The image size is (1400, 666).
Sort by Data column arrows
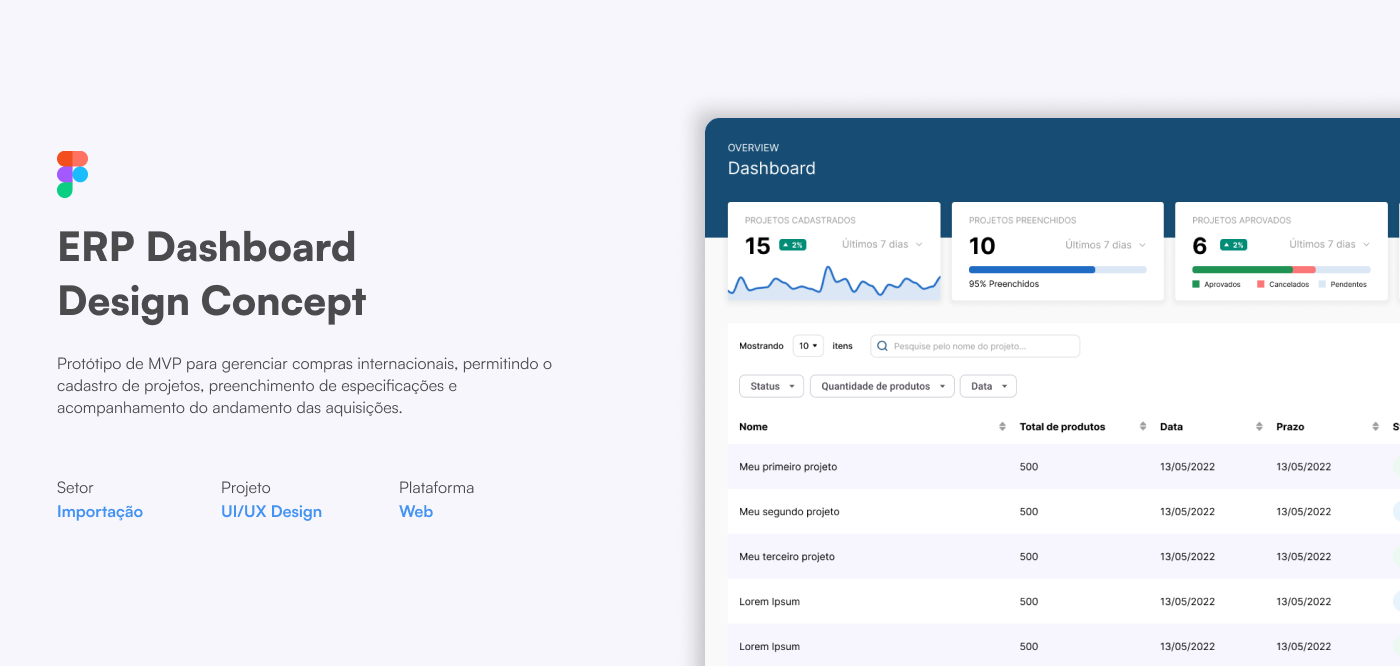[1259, 427]
